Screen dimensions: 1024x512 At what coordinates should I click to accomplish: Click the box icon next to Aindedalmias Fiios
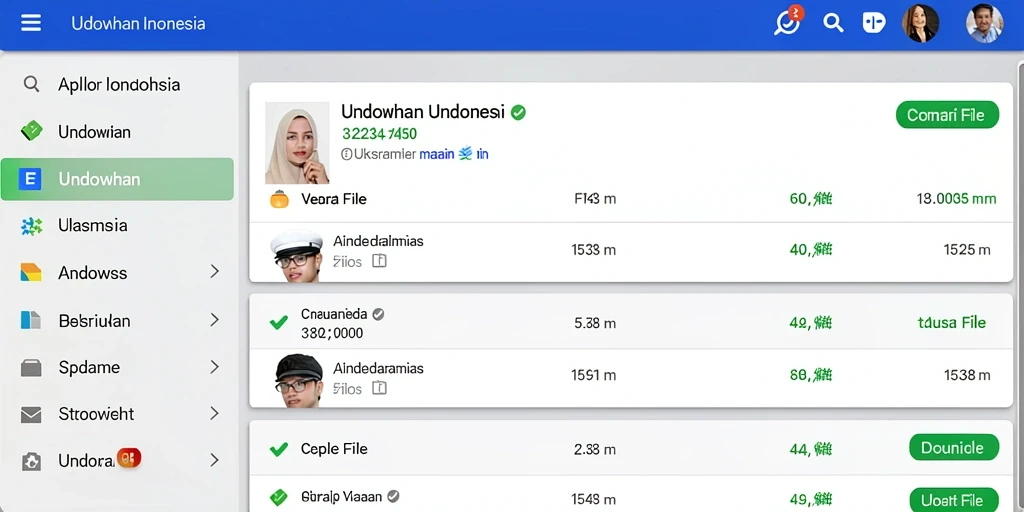point(379,261)
